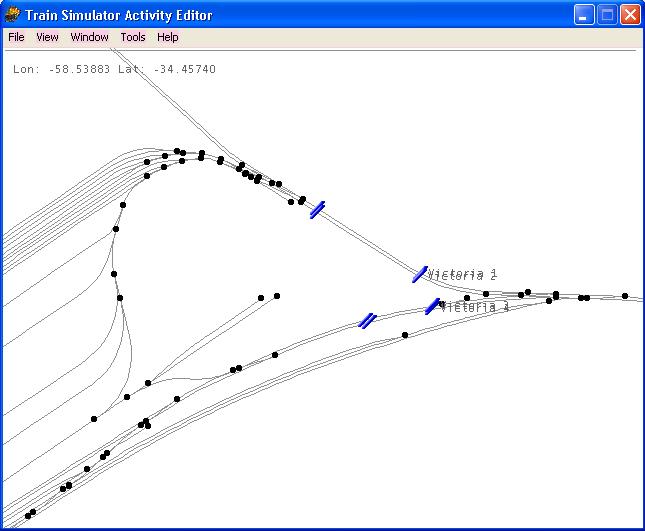Click the Lon/Lat coordinate readout

click(114, 70)
